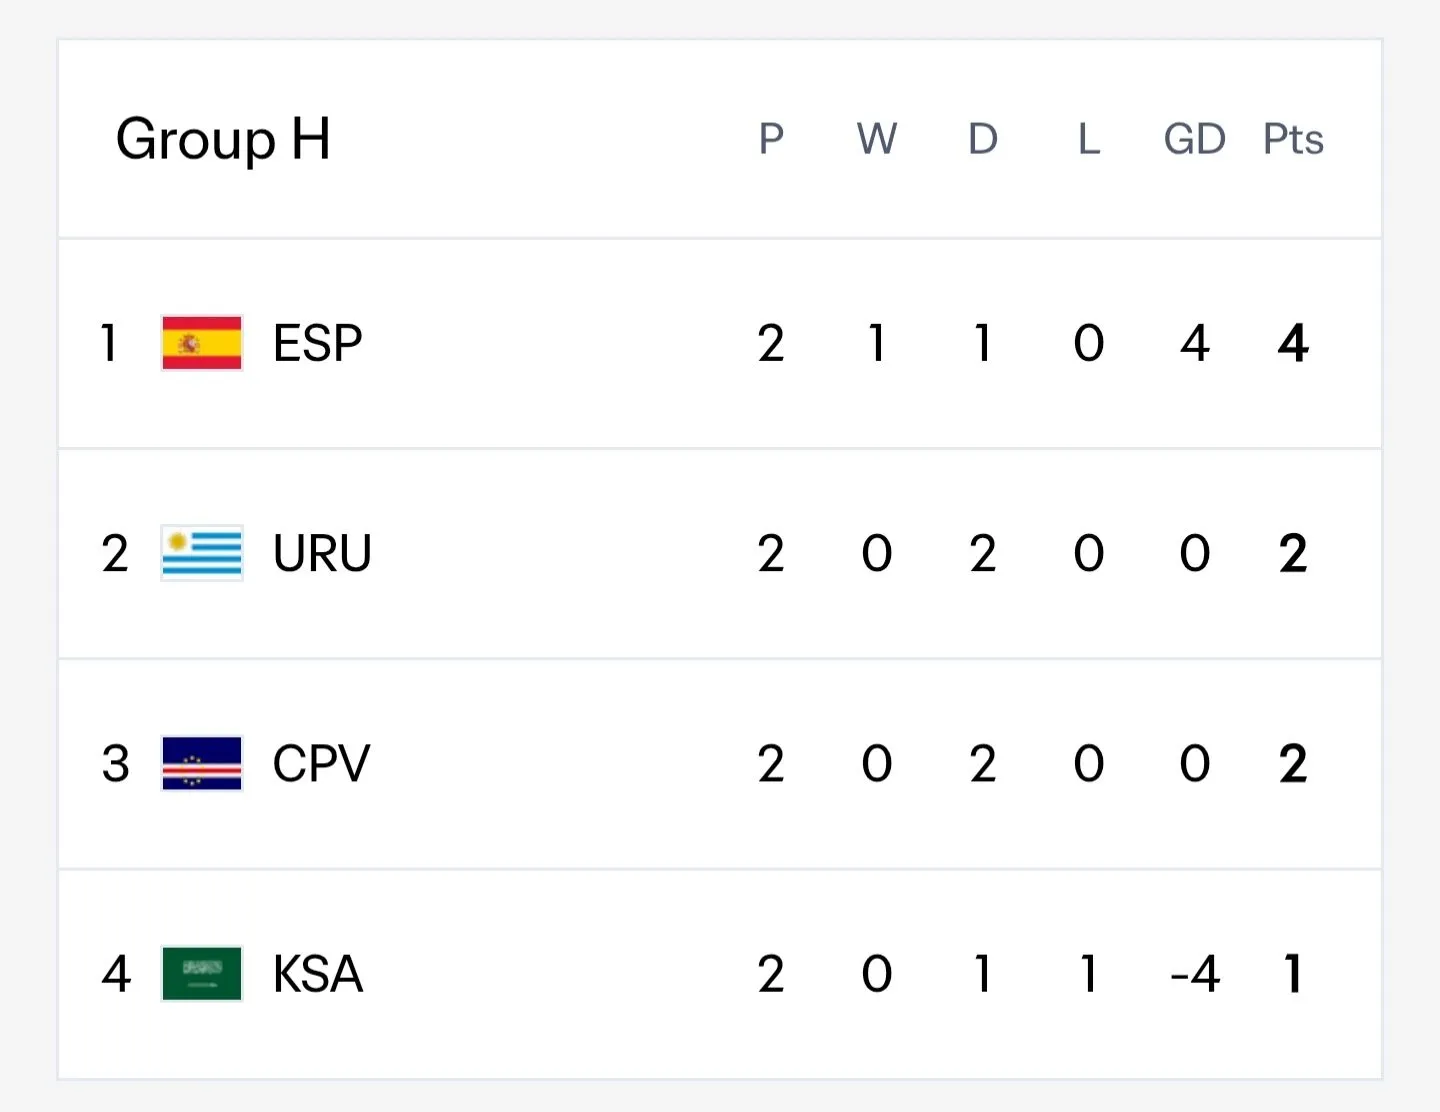This screenshot has width=1440, height=1112.
Task: Click the Cape Verde flag icon
Action: 202,764
